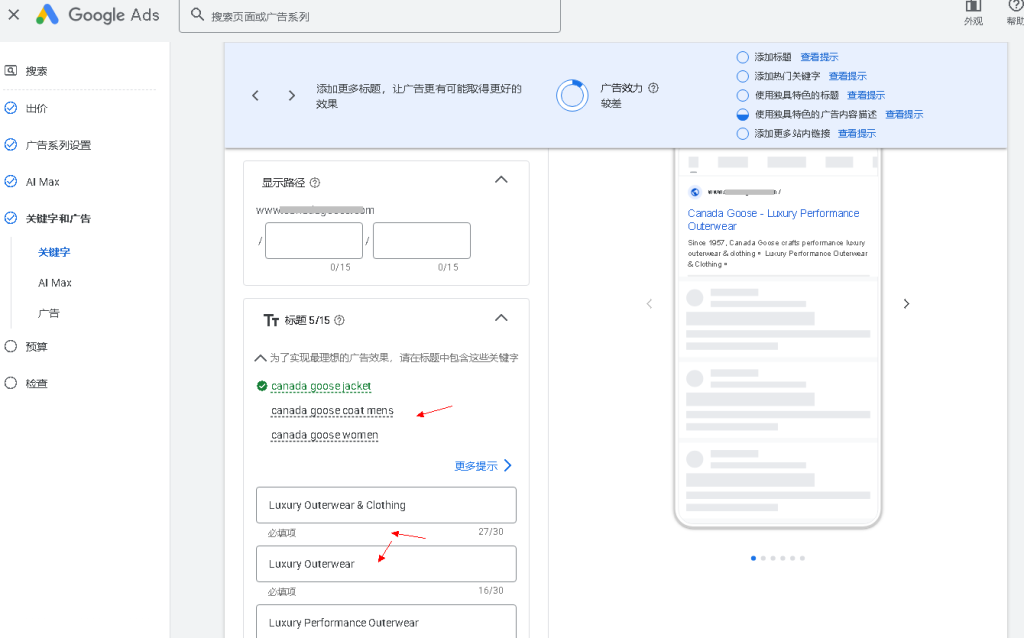
Task: Open the 外观 appearance panel
Action: pos(971,12)
